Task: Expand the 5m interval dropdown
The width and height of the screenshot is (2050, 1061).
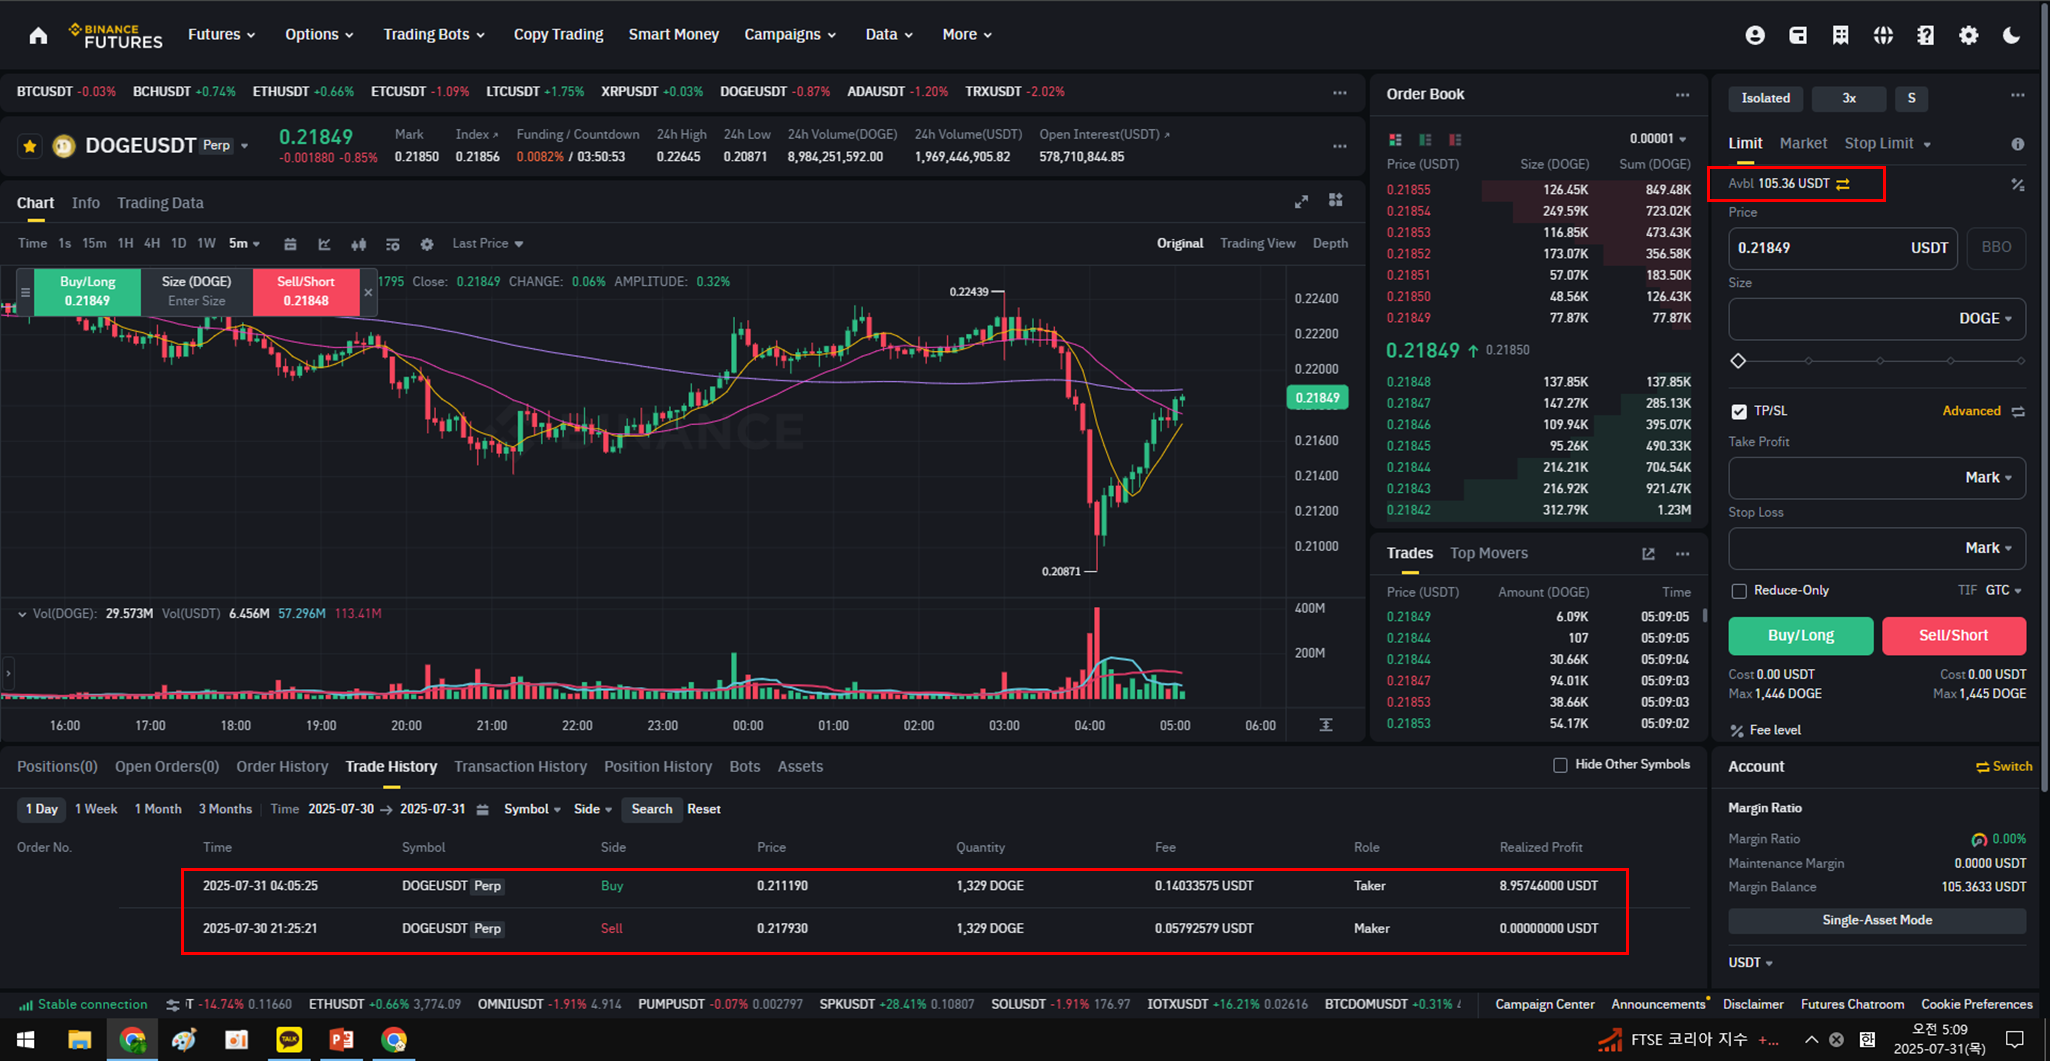Action: pos(244,244)
